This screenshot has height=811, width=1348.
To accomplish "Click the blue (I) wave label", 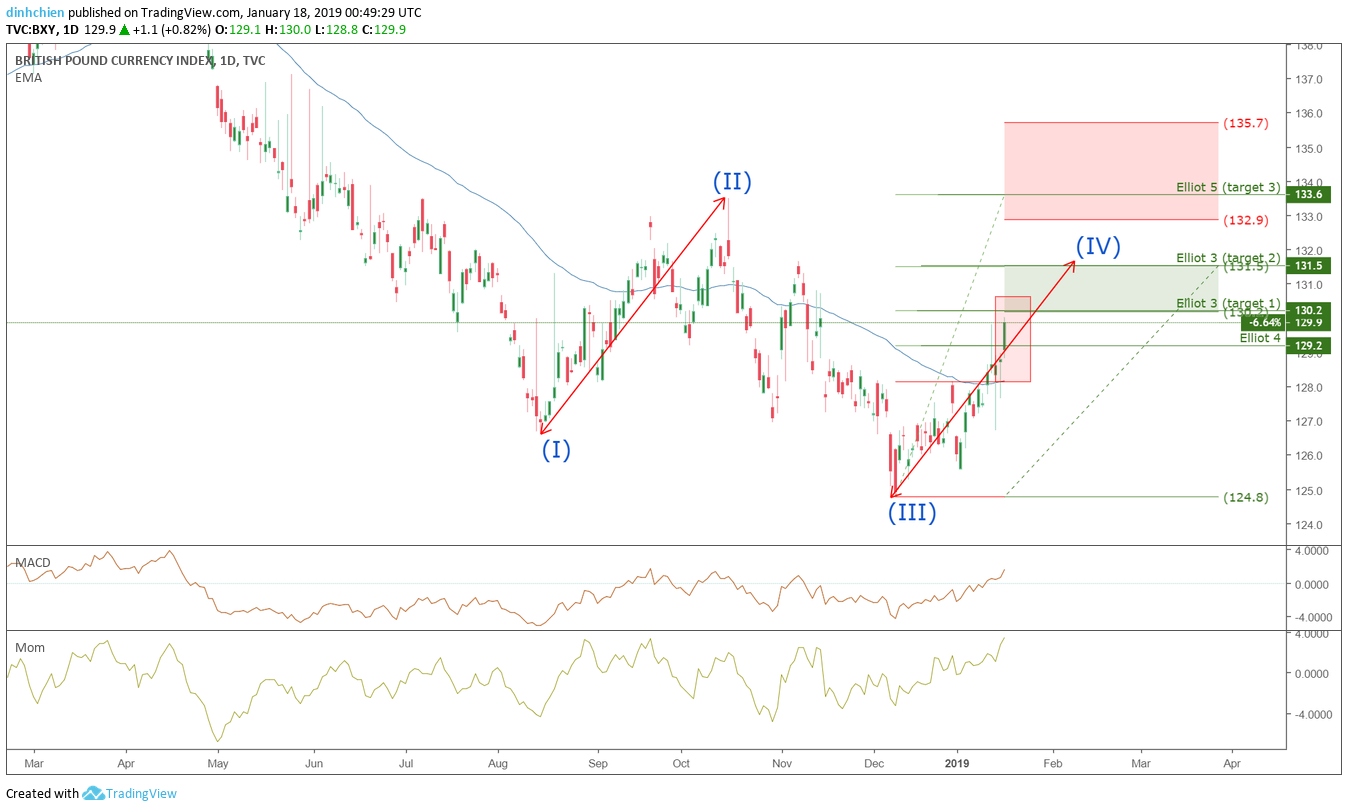I will pyautogui.click(x=556, y=449).
